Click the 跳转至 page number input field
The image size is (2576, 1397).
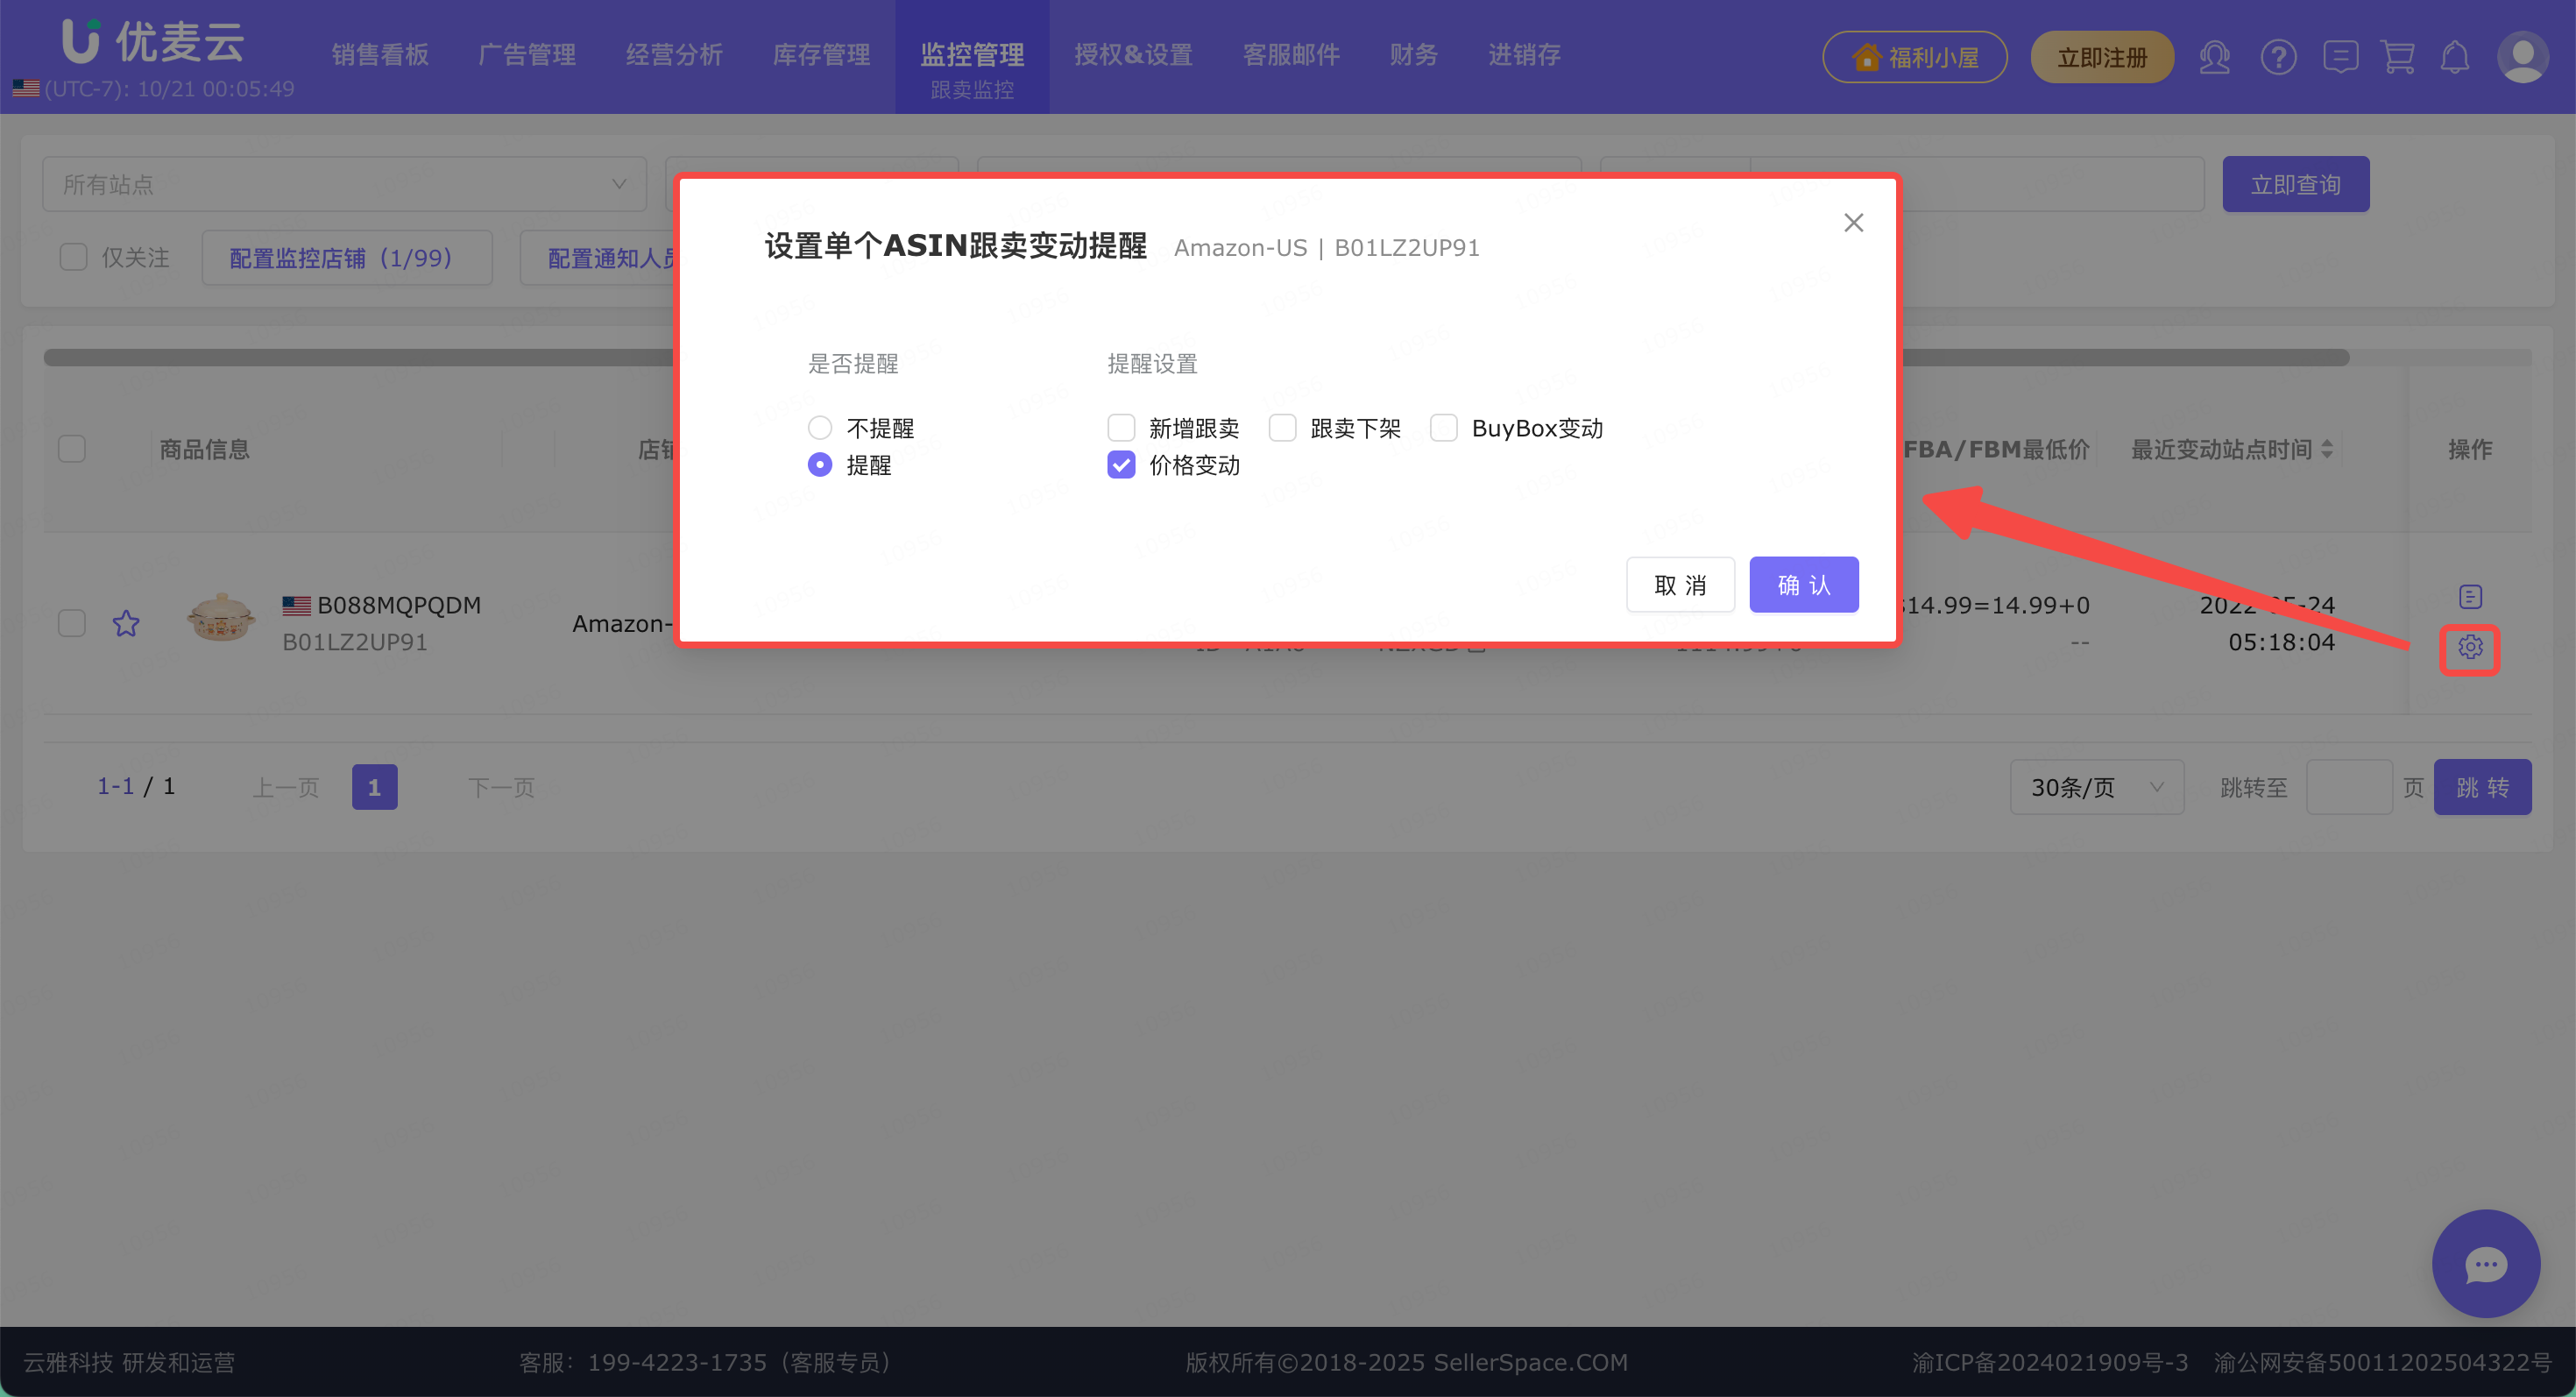point(2348,787)
